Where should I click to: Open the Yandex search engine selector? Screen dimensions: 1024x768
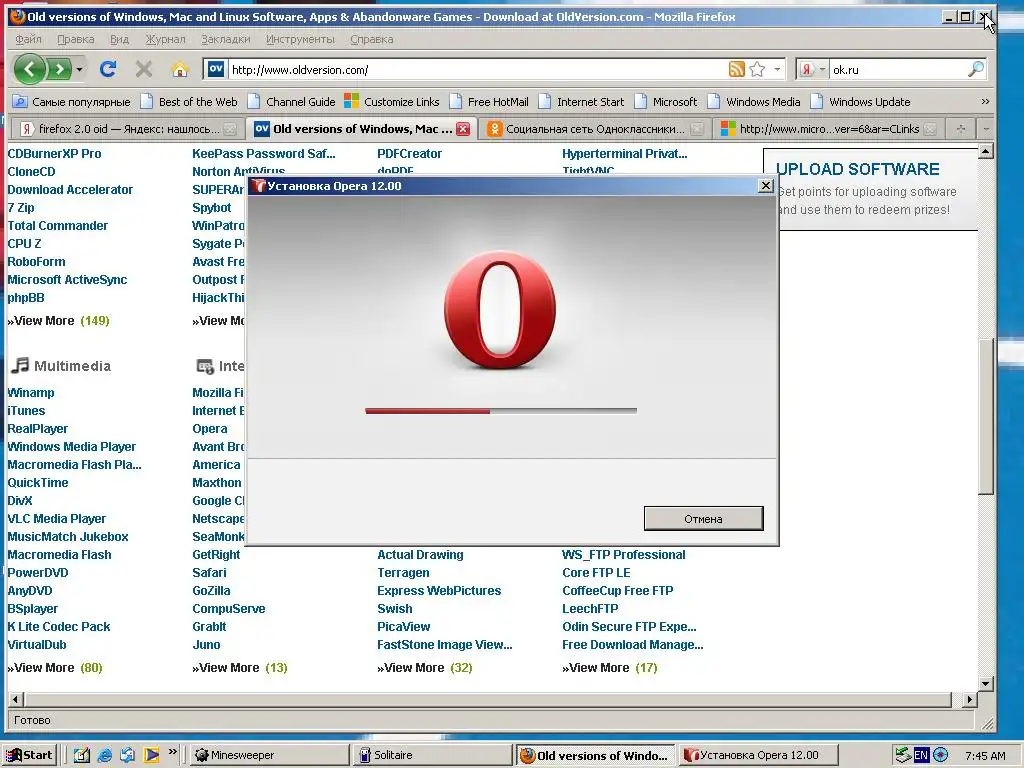point(812,69)
